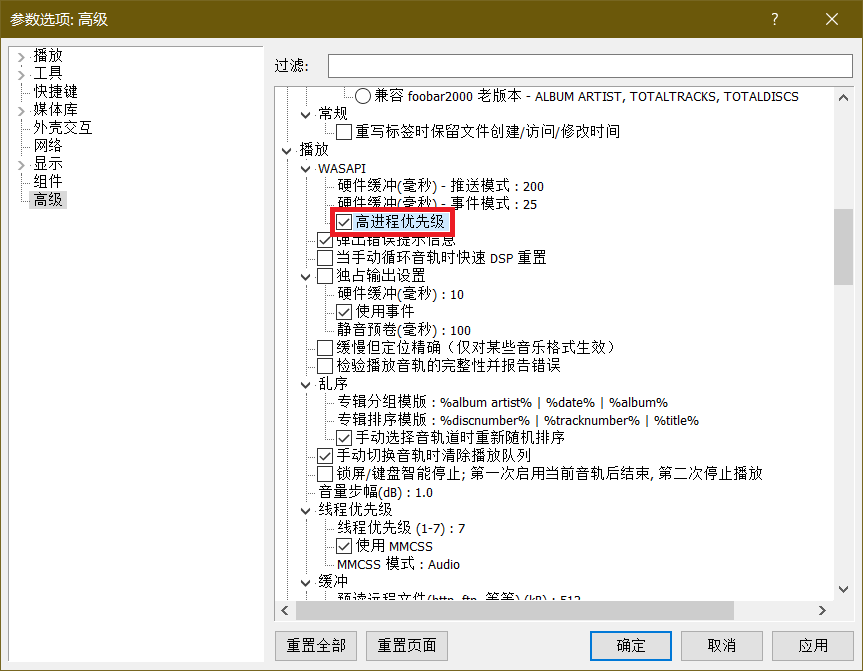
Task: Check 重写标签时保留文件创建/访问/修改时间
Action: 344,132
